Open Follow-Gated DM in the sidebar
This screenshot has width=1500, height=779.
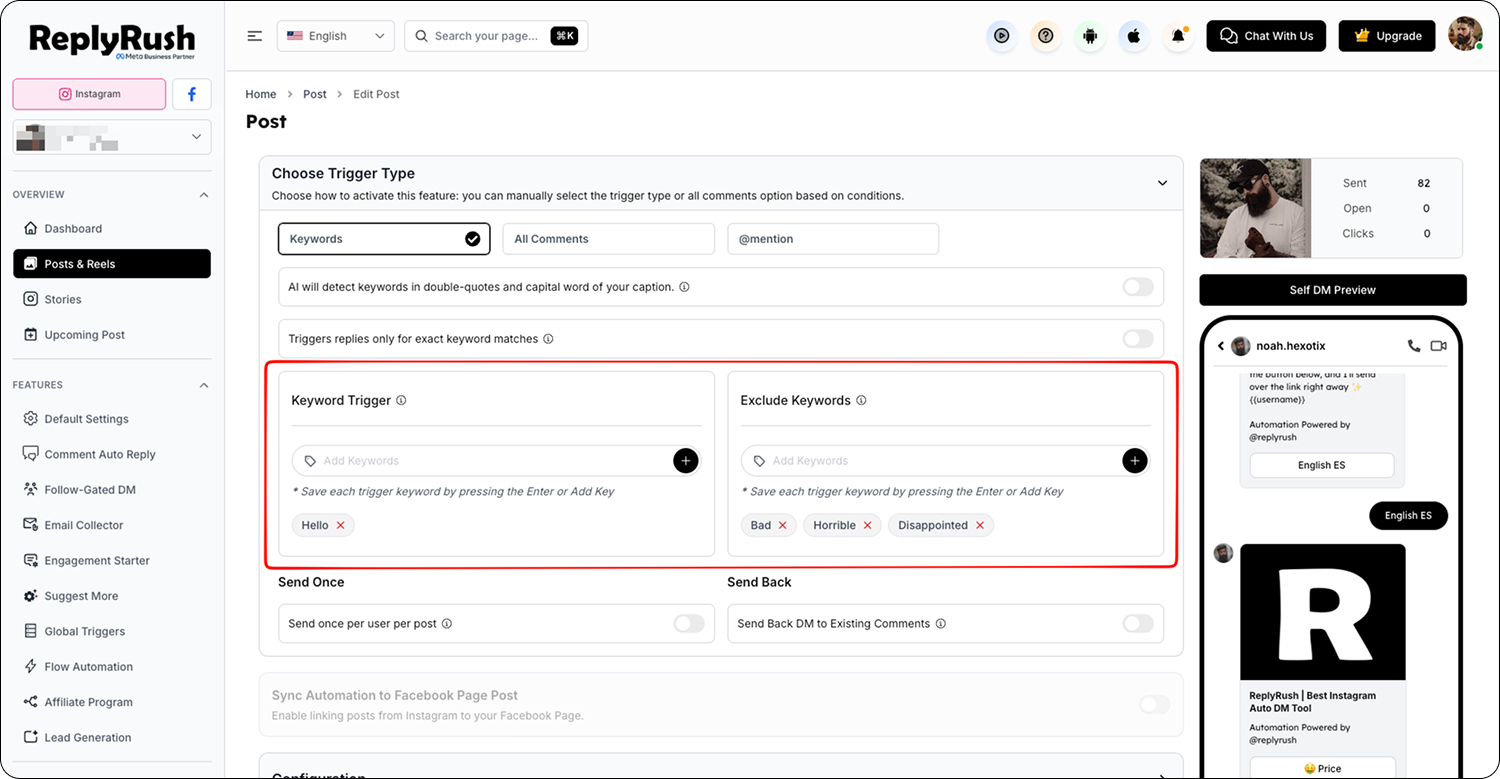(x=112, y=490)
